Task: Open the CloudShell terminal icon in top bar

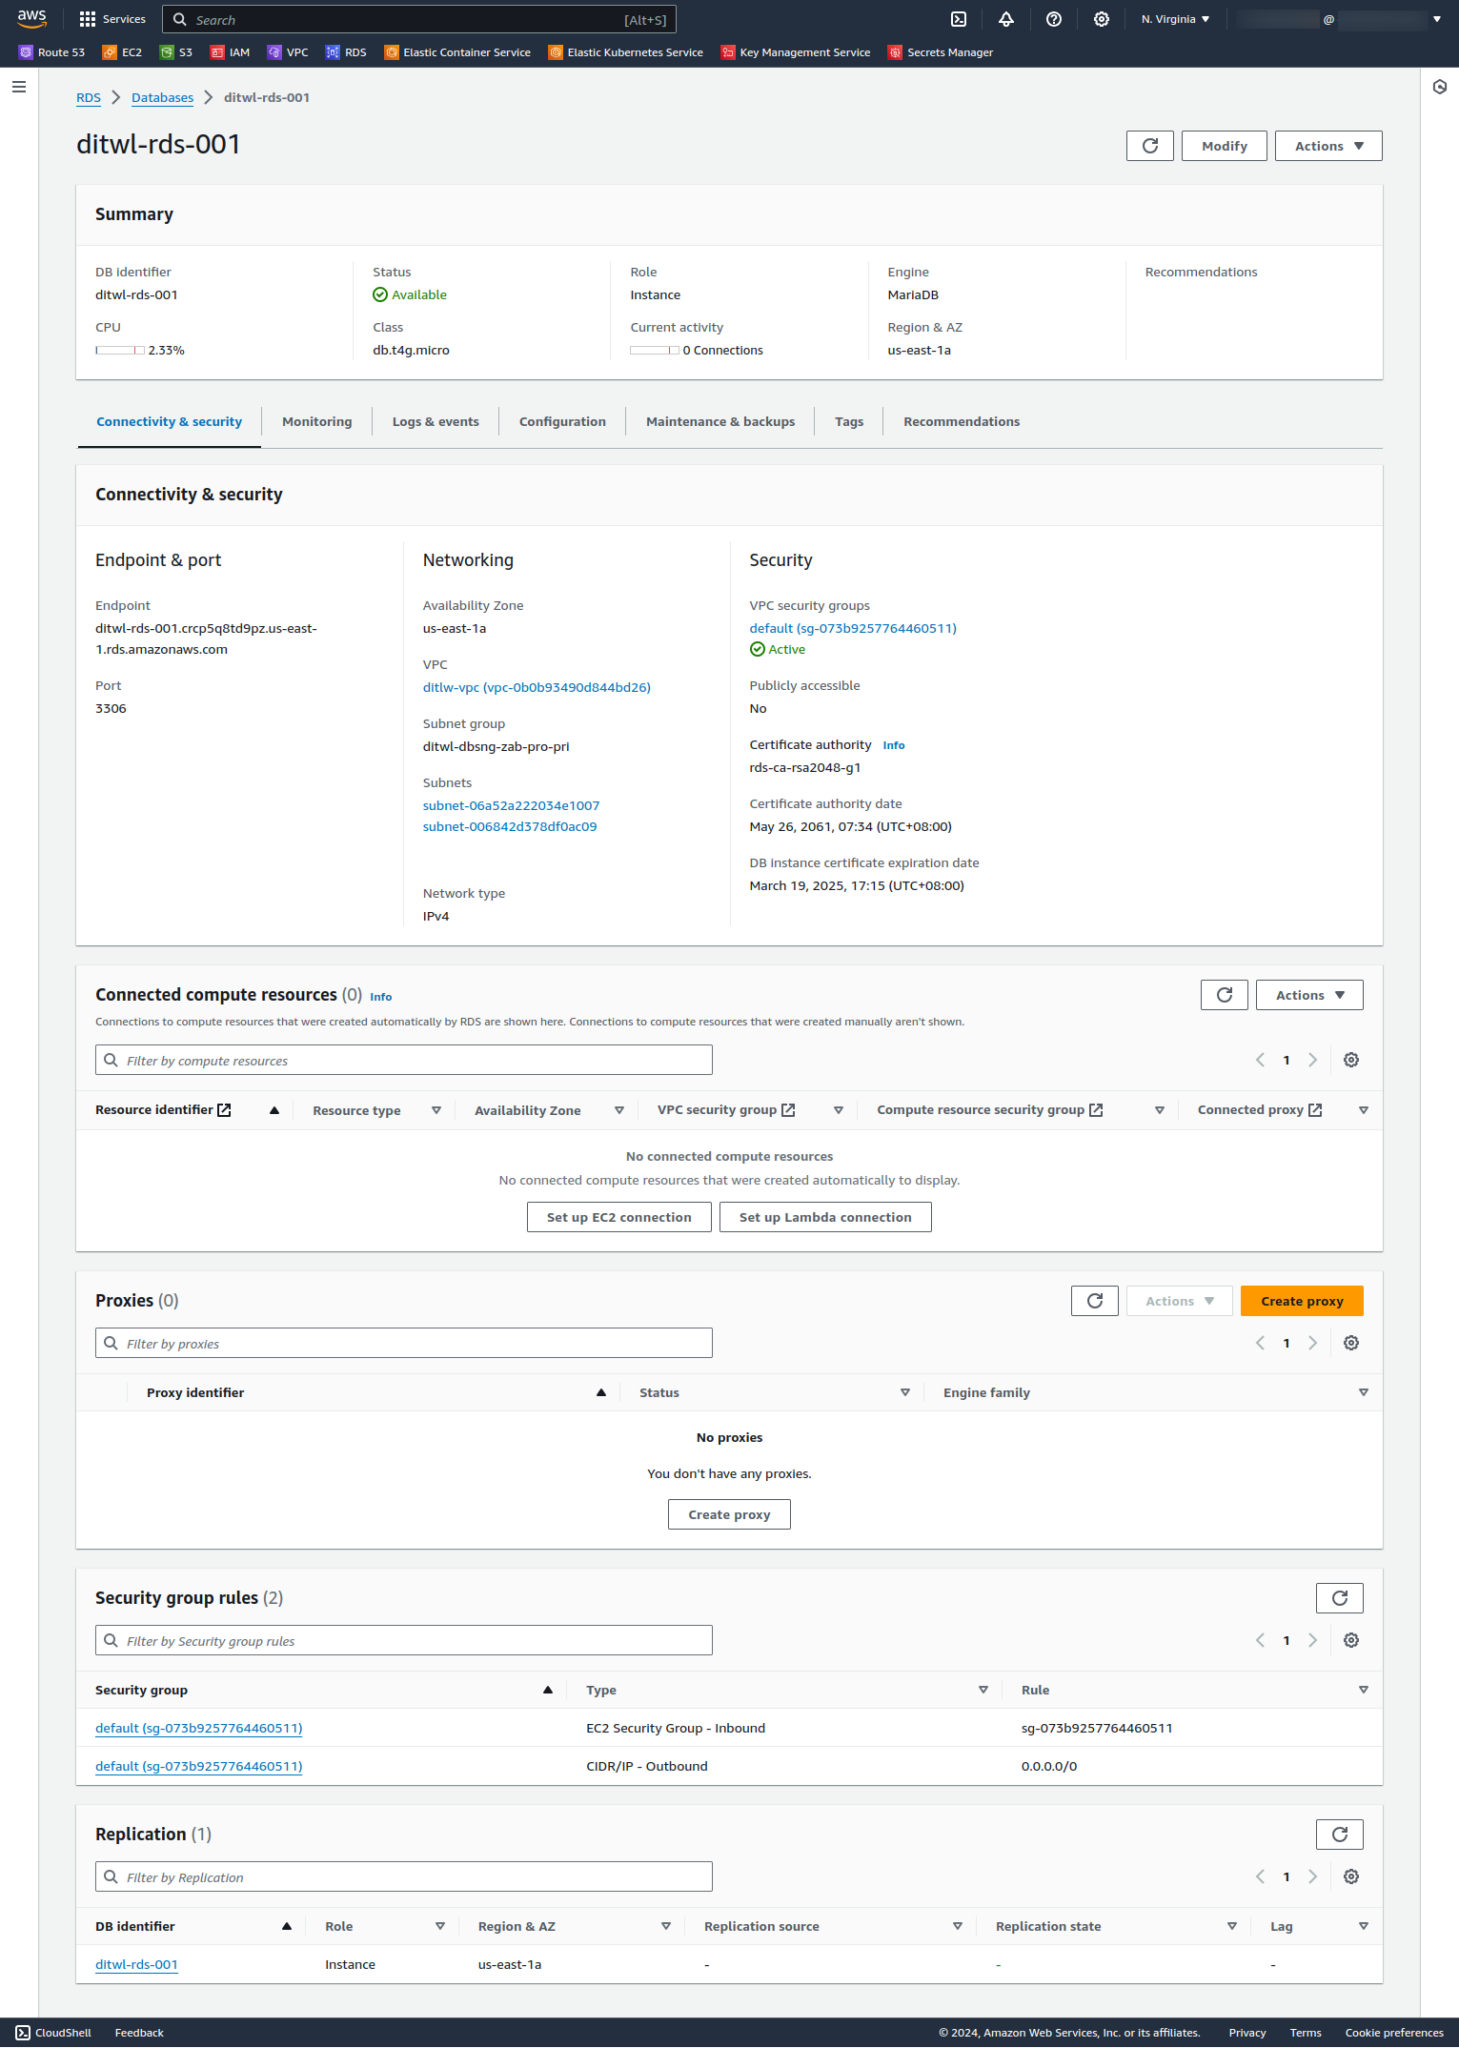Action: point(958,19)
